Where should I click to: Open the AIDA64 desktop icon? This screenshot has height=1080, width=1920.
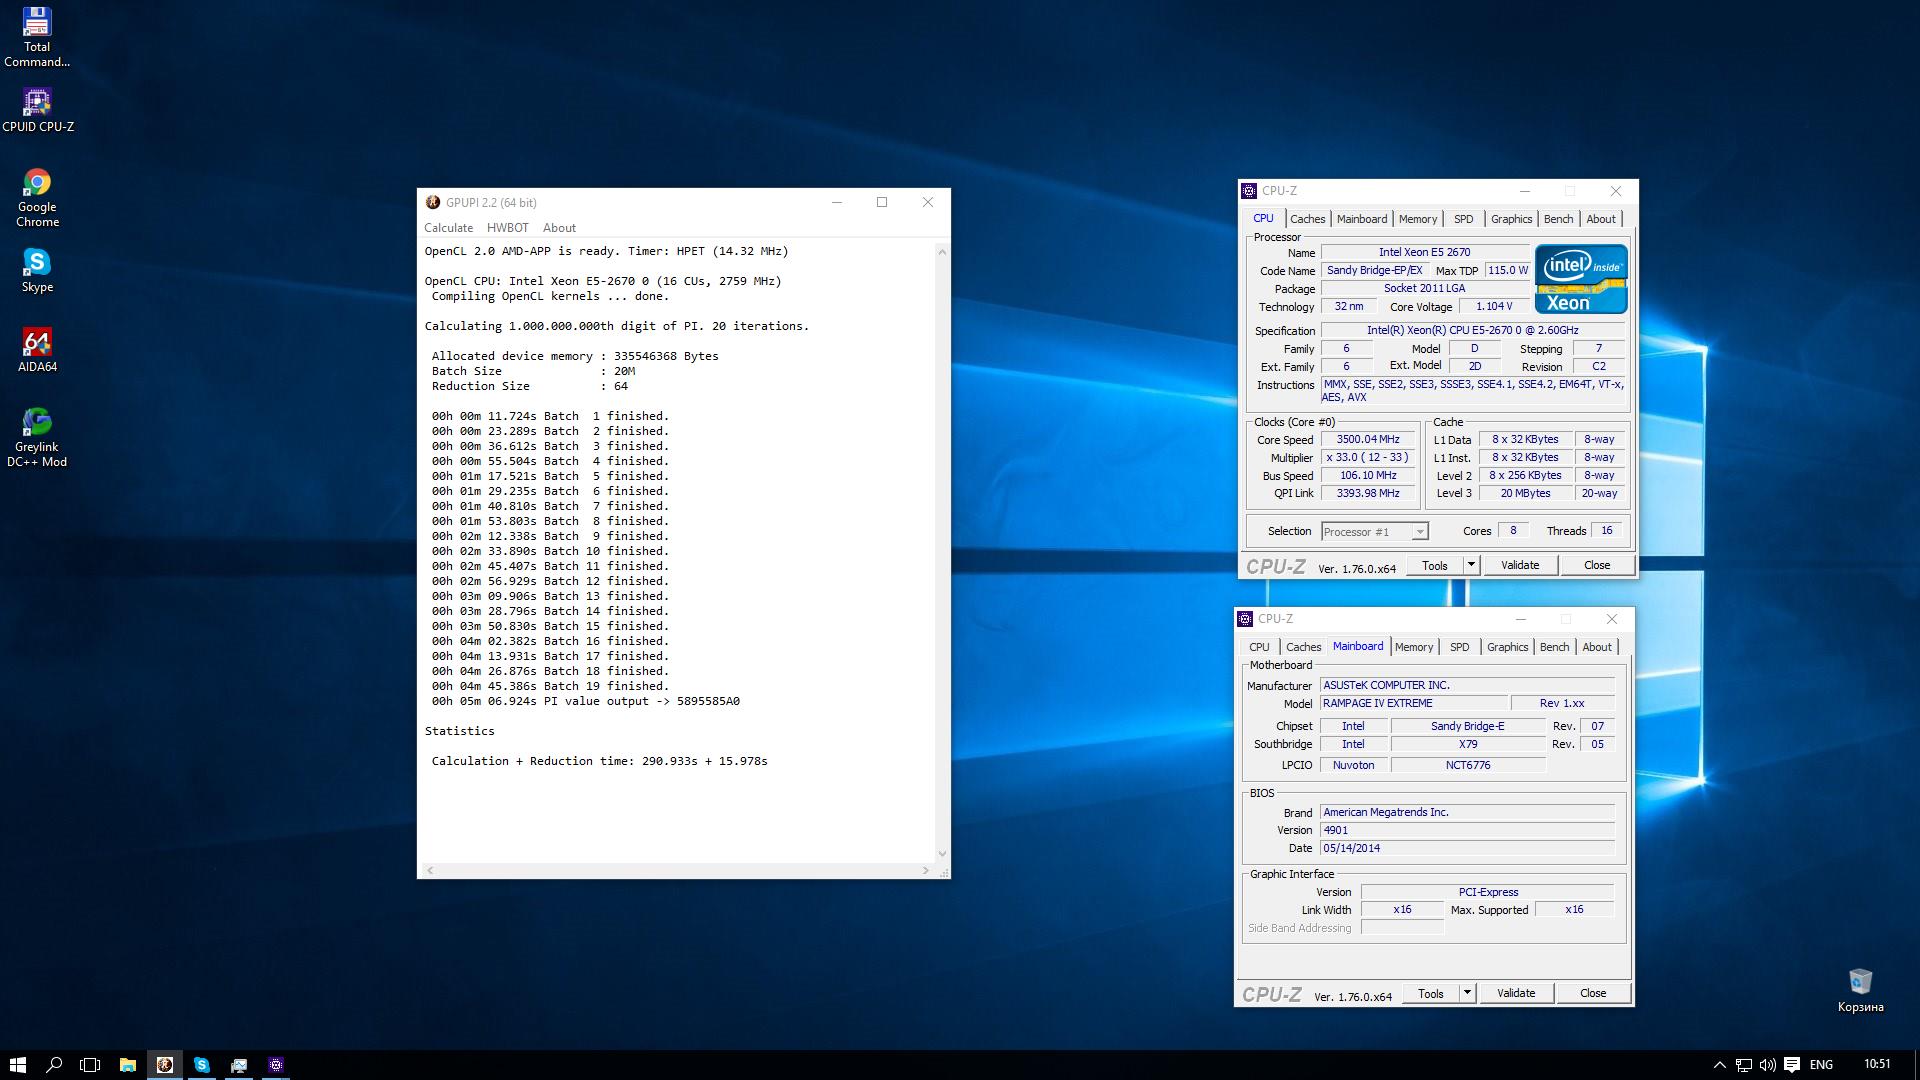(37, 350)
